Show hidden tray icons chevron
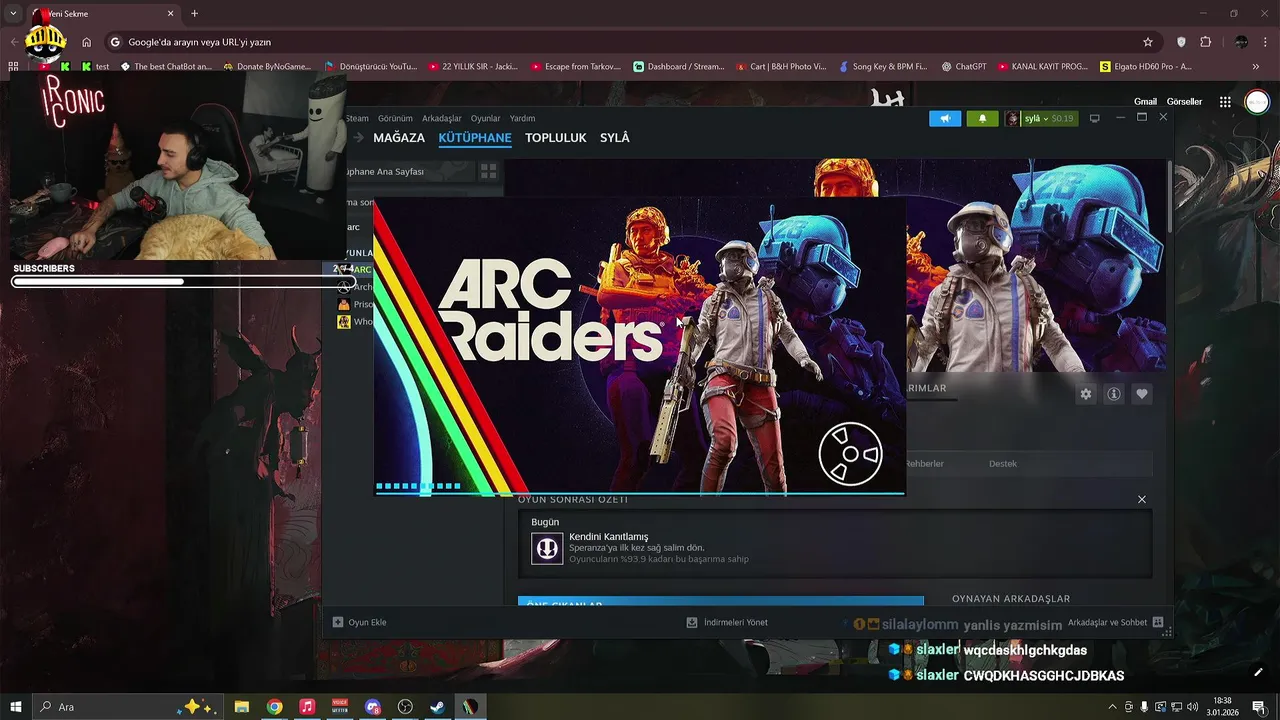This screenshot has width=1280, height=720. tap(1114, 706)
